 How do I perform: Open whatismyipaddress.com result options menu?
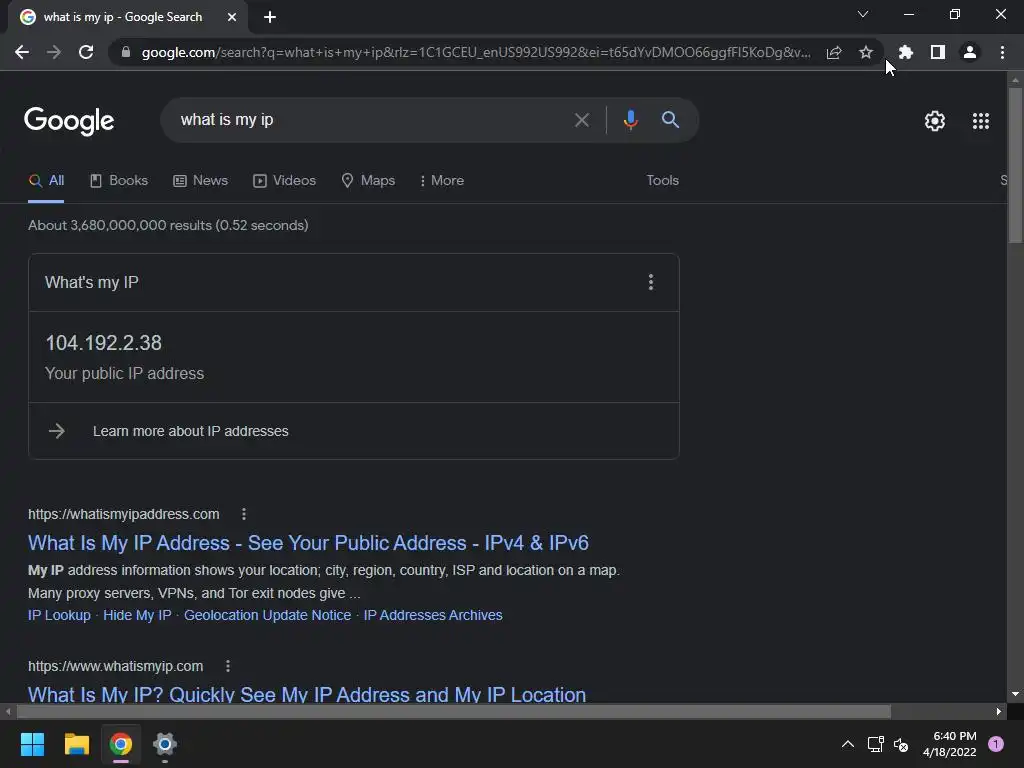click(x=244, y=515)
